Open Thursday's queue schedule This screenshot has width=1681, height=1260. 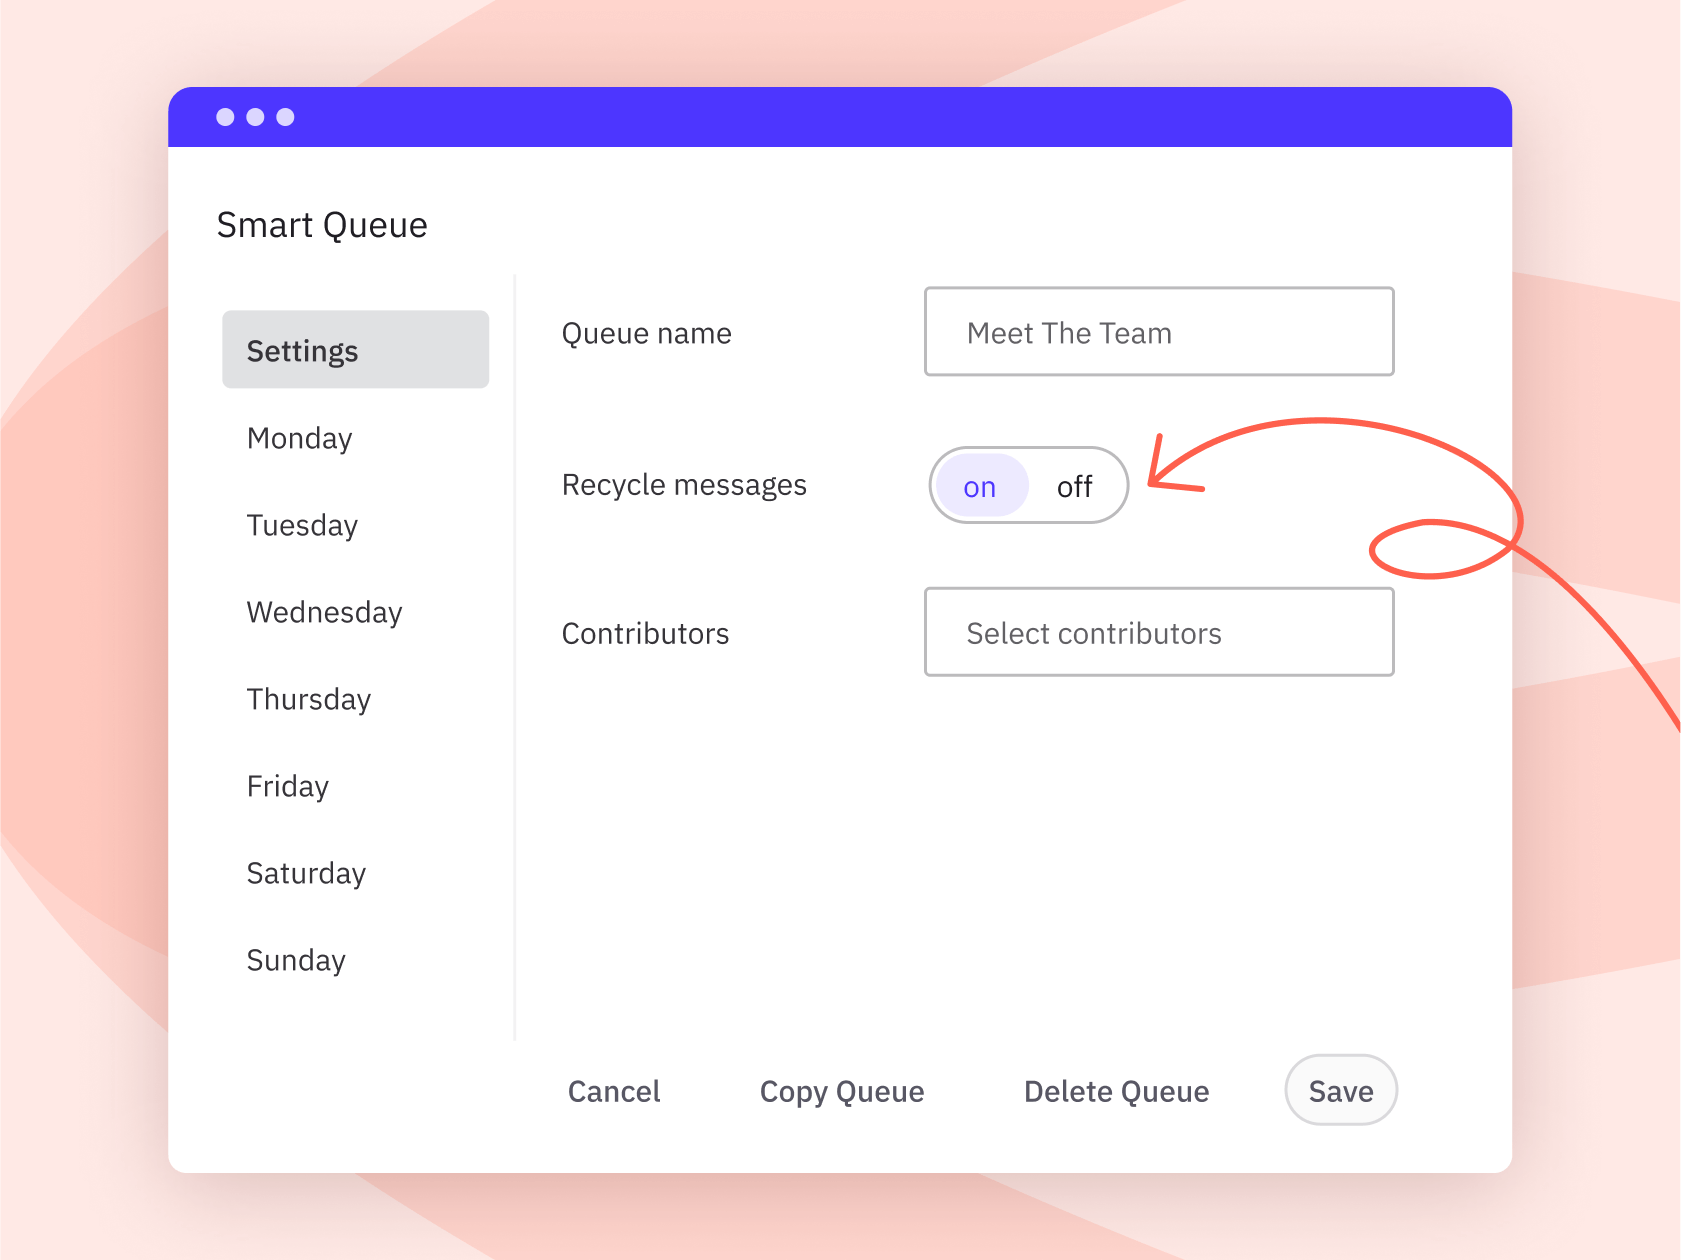pos(308,699)
